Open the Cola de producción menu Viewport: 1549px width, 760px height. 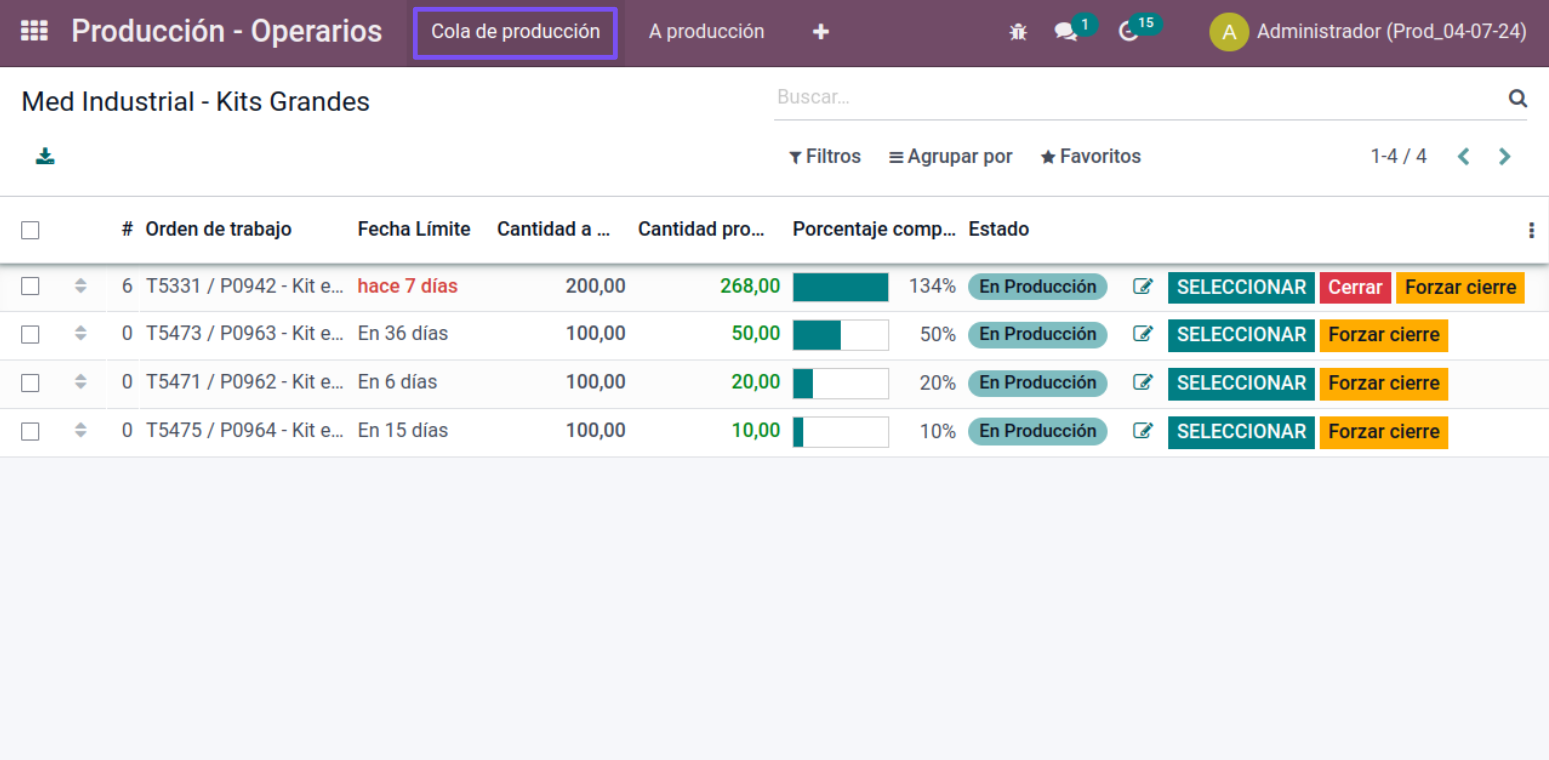(515, 32)
